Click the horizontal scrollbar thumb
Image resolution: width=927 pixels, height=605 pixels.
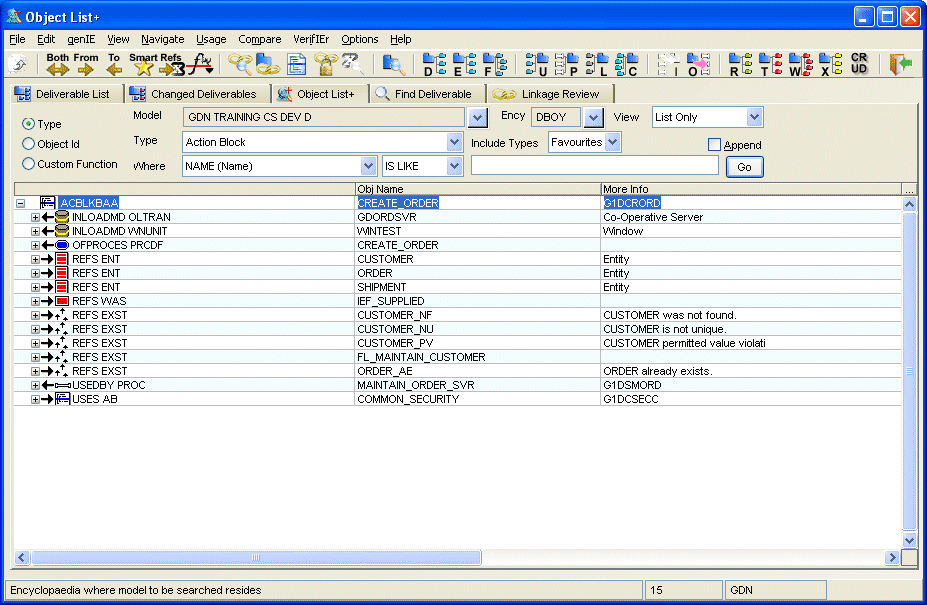256,557
